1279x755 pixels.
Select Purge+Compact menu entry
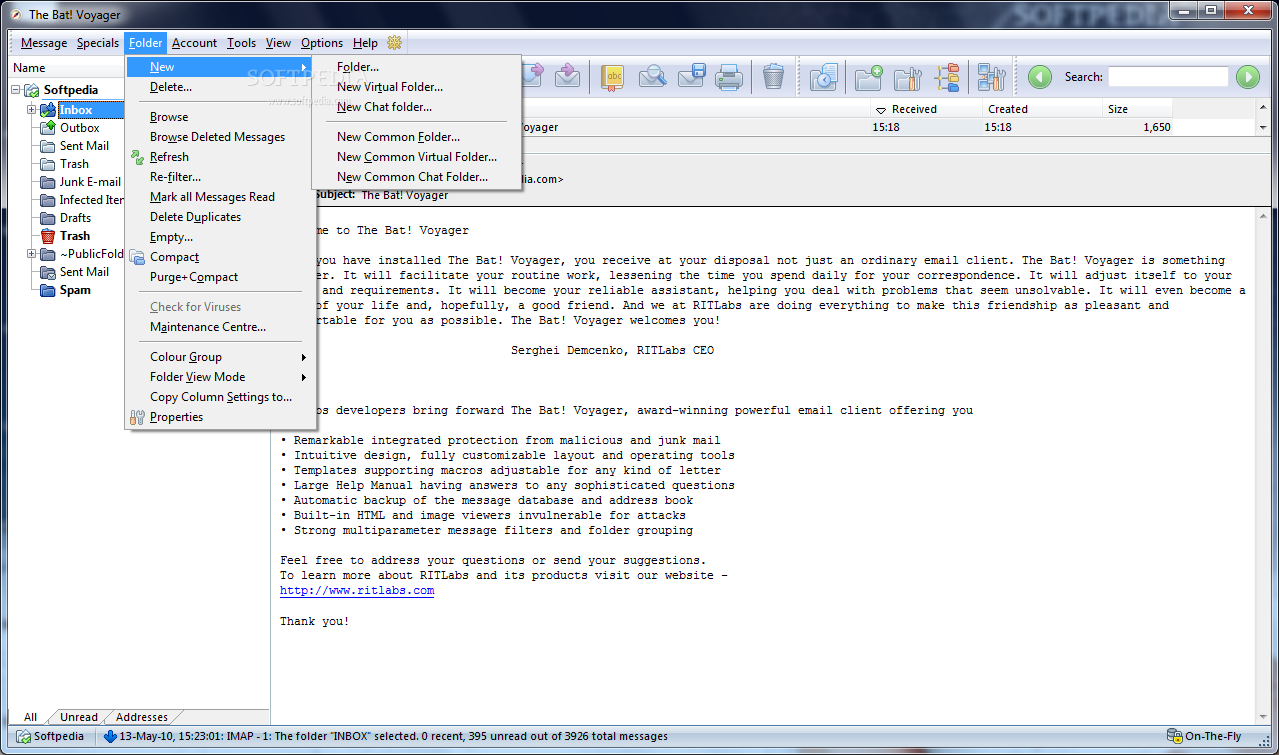point(220,277)
